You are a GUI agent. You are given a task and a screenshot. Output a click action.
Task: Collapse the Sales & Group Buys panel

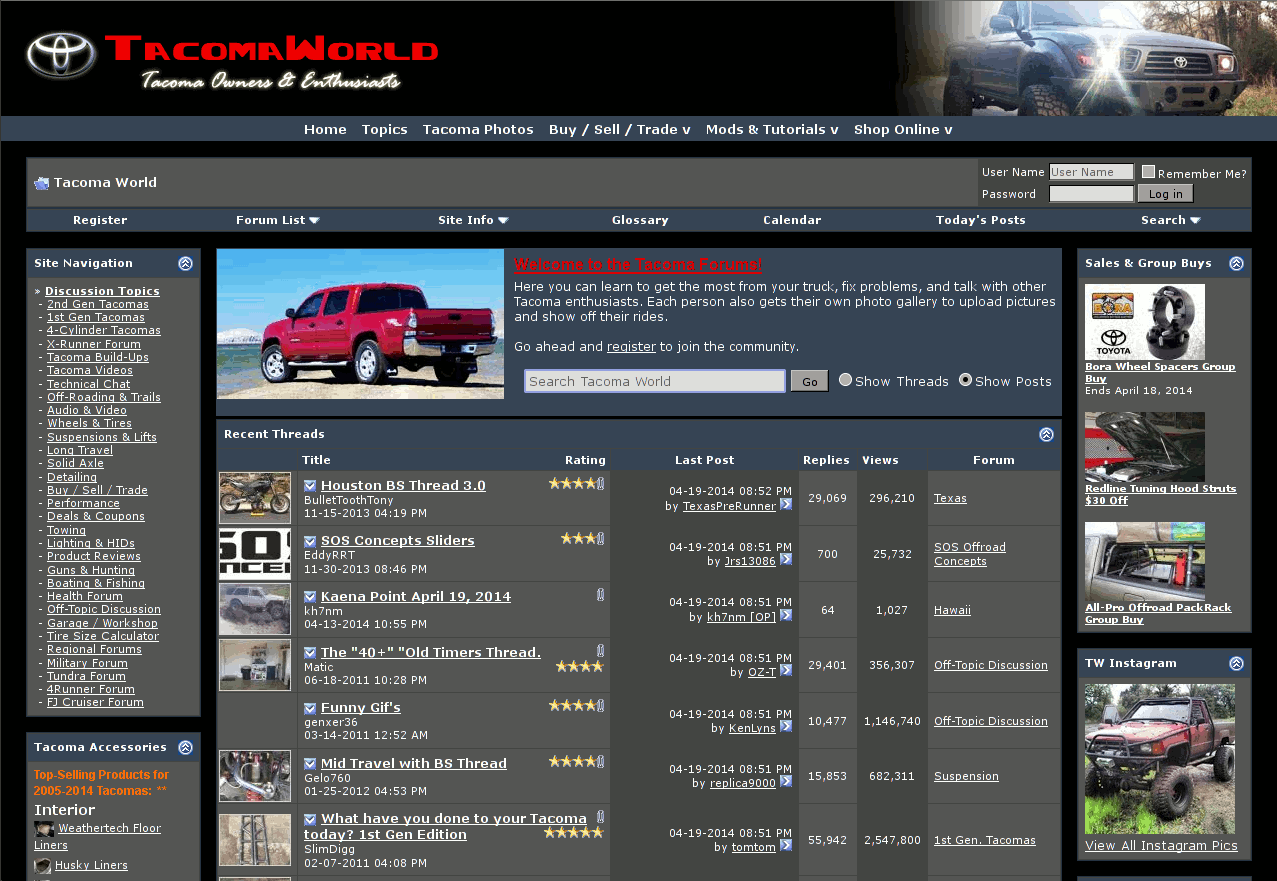click(1236, 263)
